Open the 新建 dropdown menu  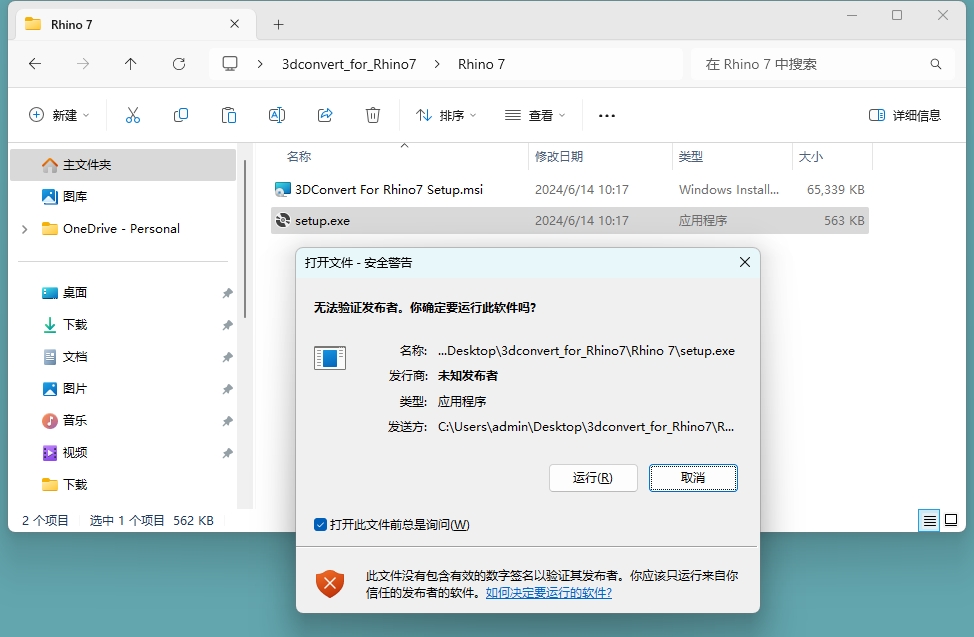(x=59, y=115)
